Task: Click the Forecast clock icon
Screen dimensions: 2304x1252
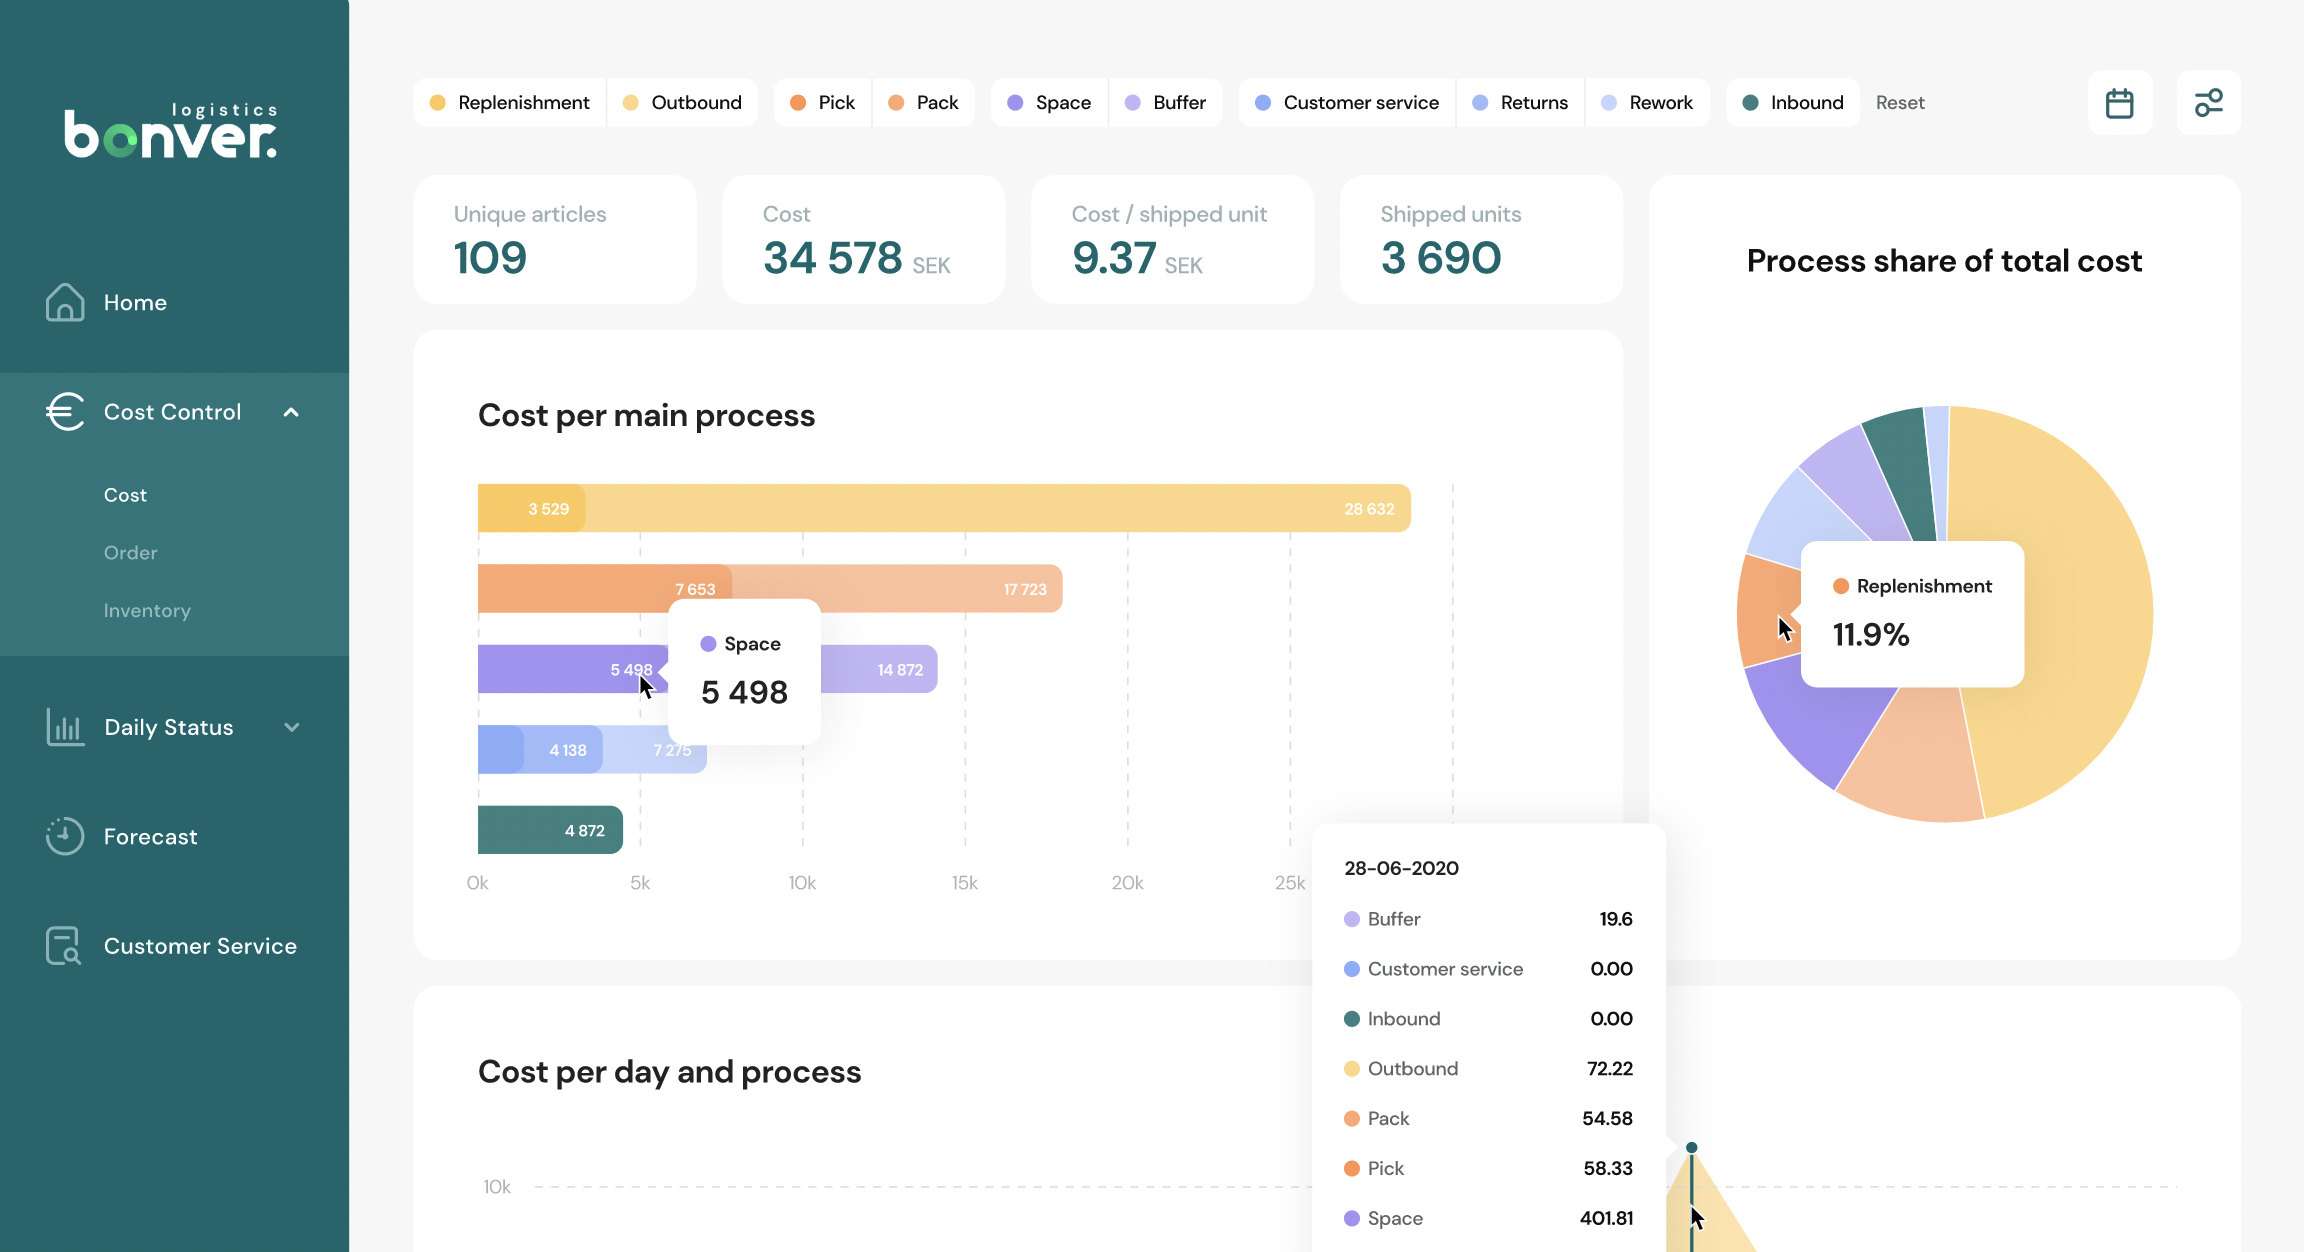Action: tap(65, 836)
